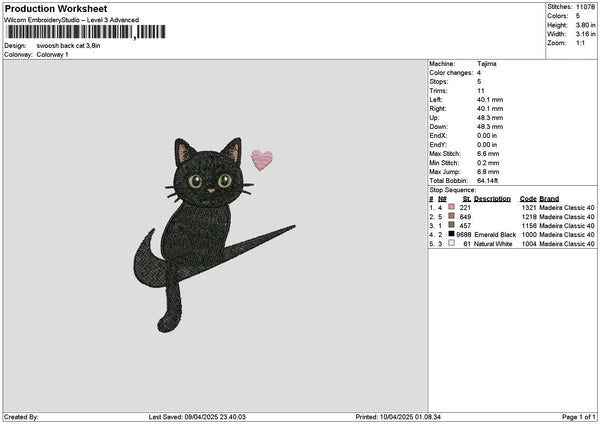Click the 'Production Worksheet' heading
600x424 pixels.
[x=56, y=9]
